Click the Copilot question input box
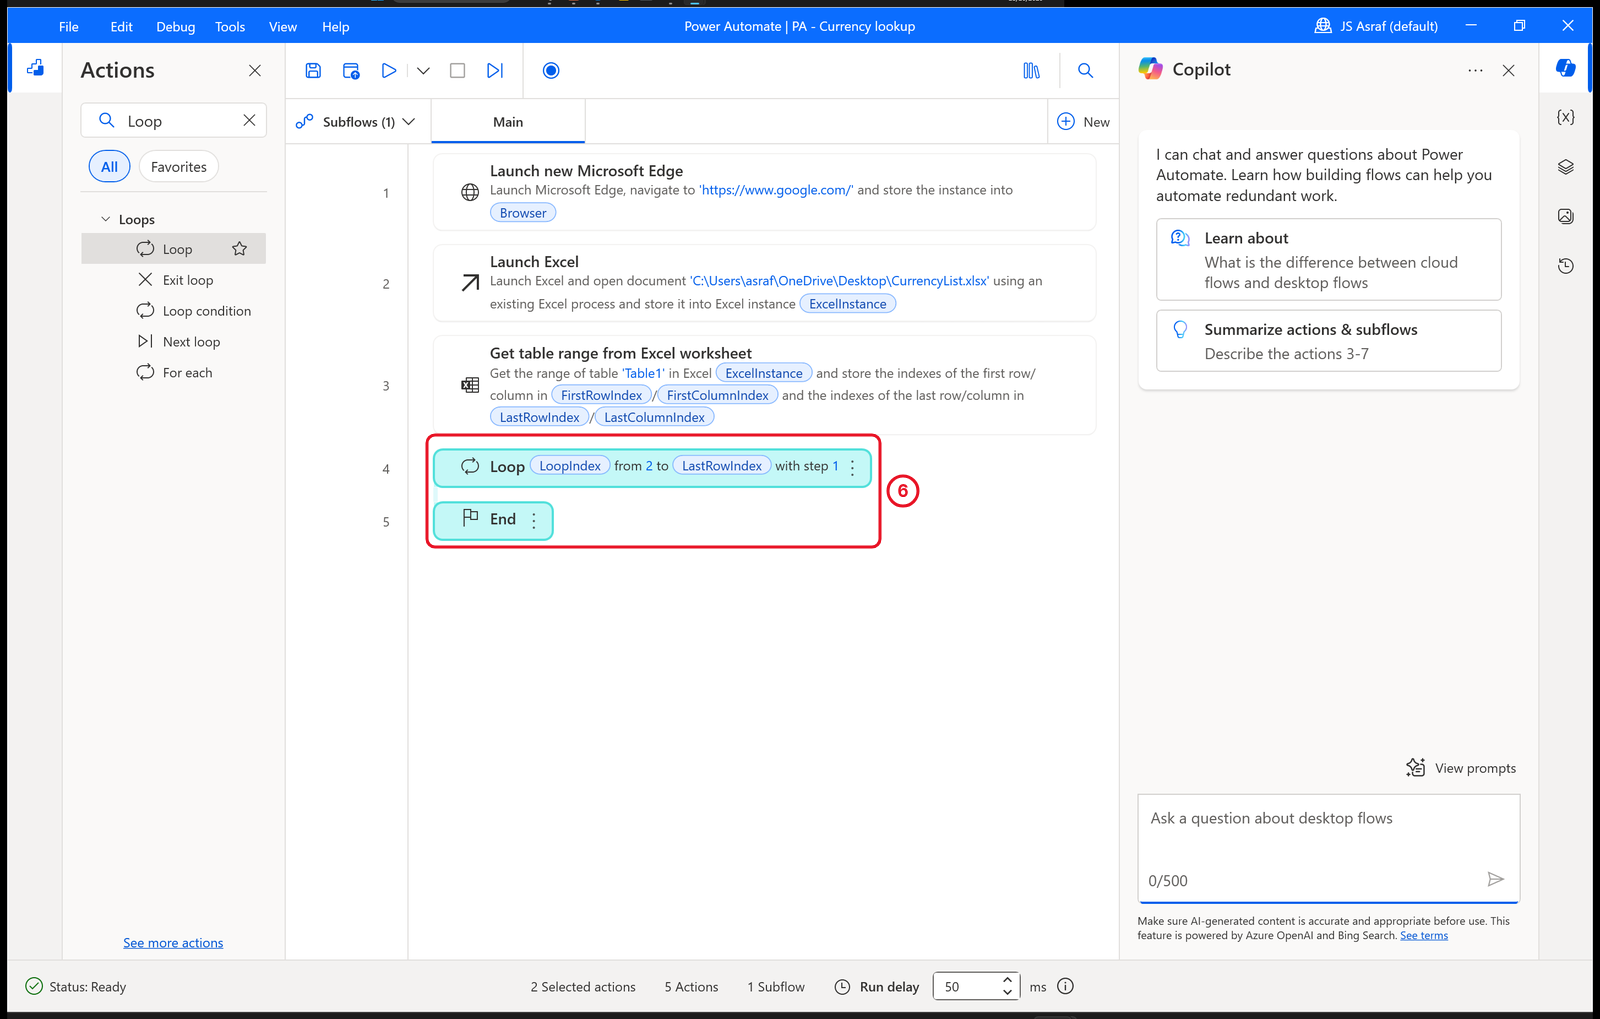Viewport: 1600px width, 1019px height. point(1329,848)
